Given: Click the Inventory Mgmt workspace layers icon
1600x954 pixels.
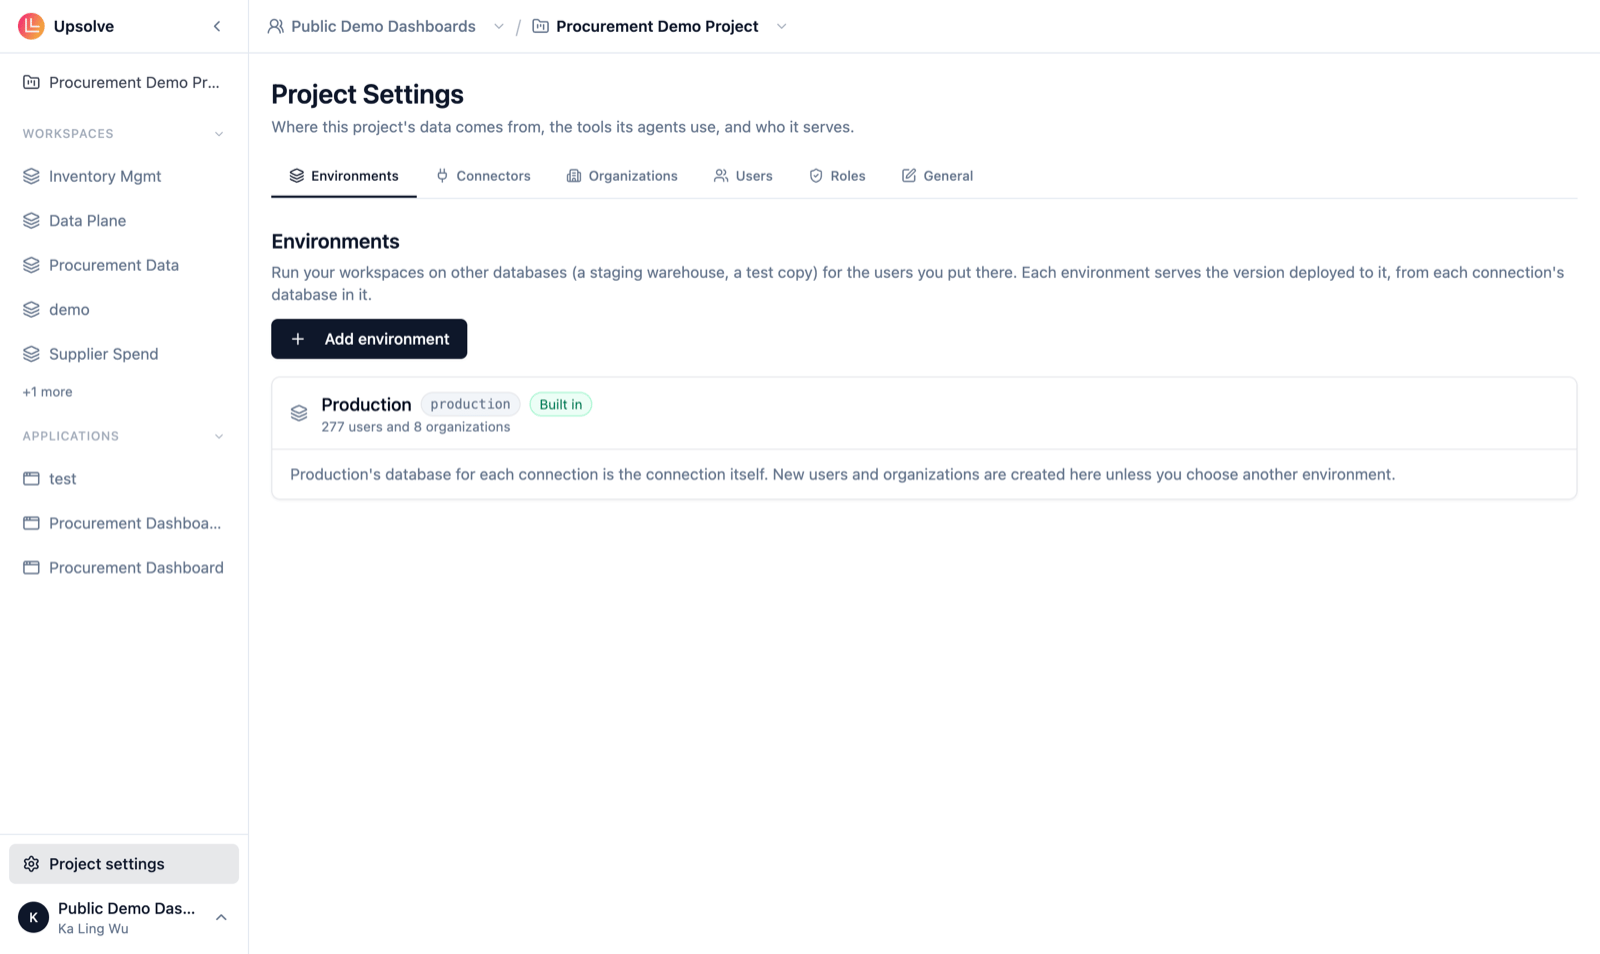Looking at the screenshot, I should pos(31,176).
